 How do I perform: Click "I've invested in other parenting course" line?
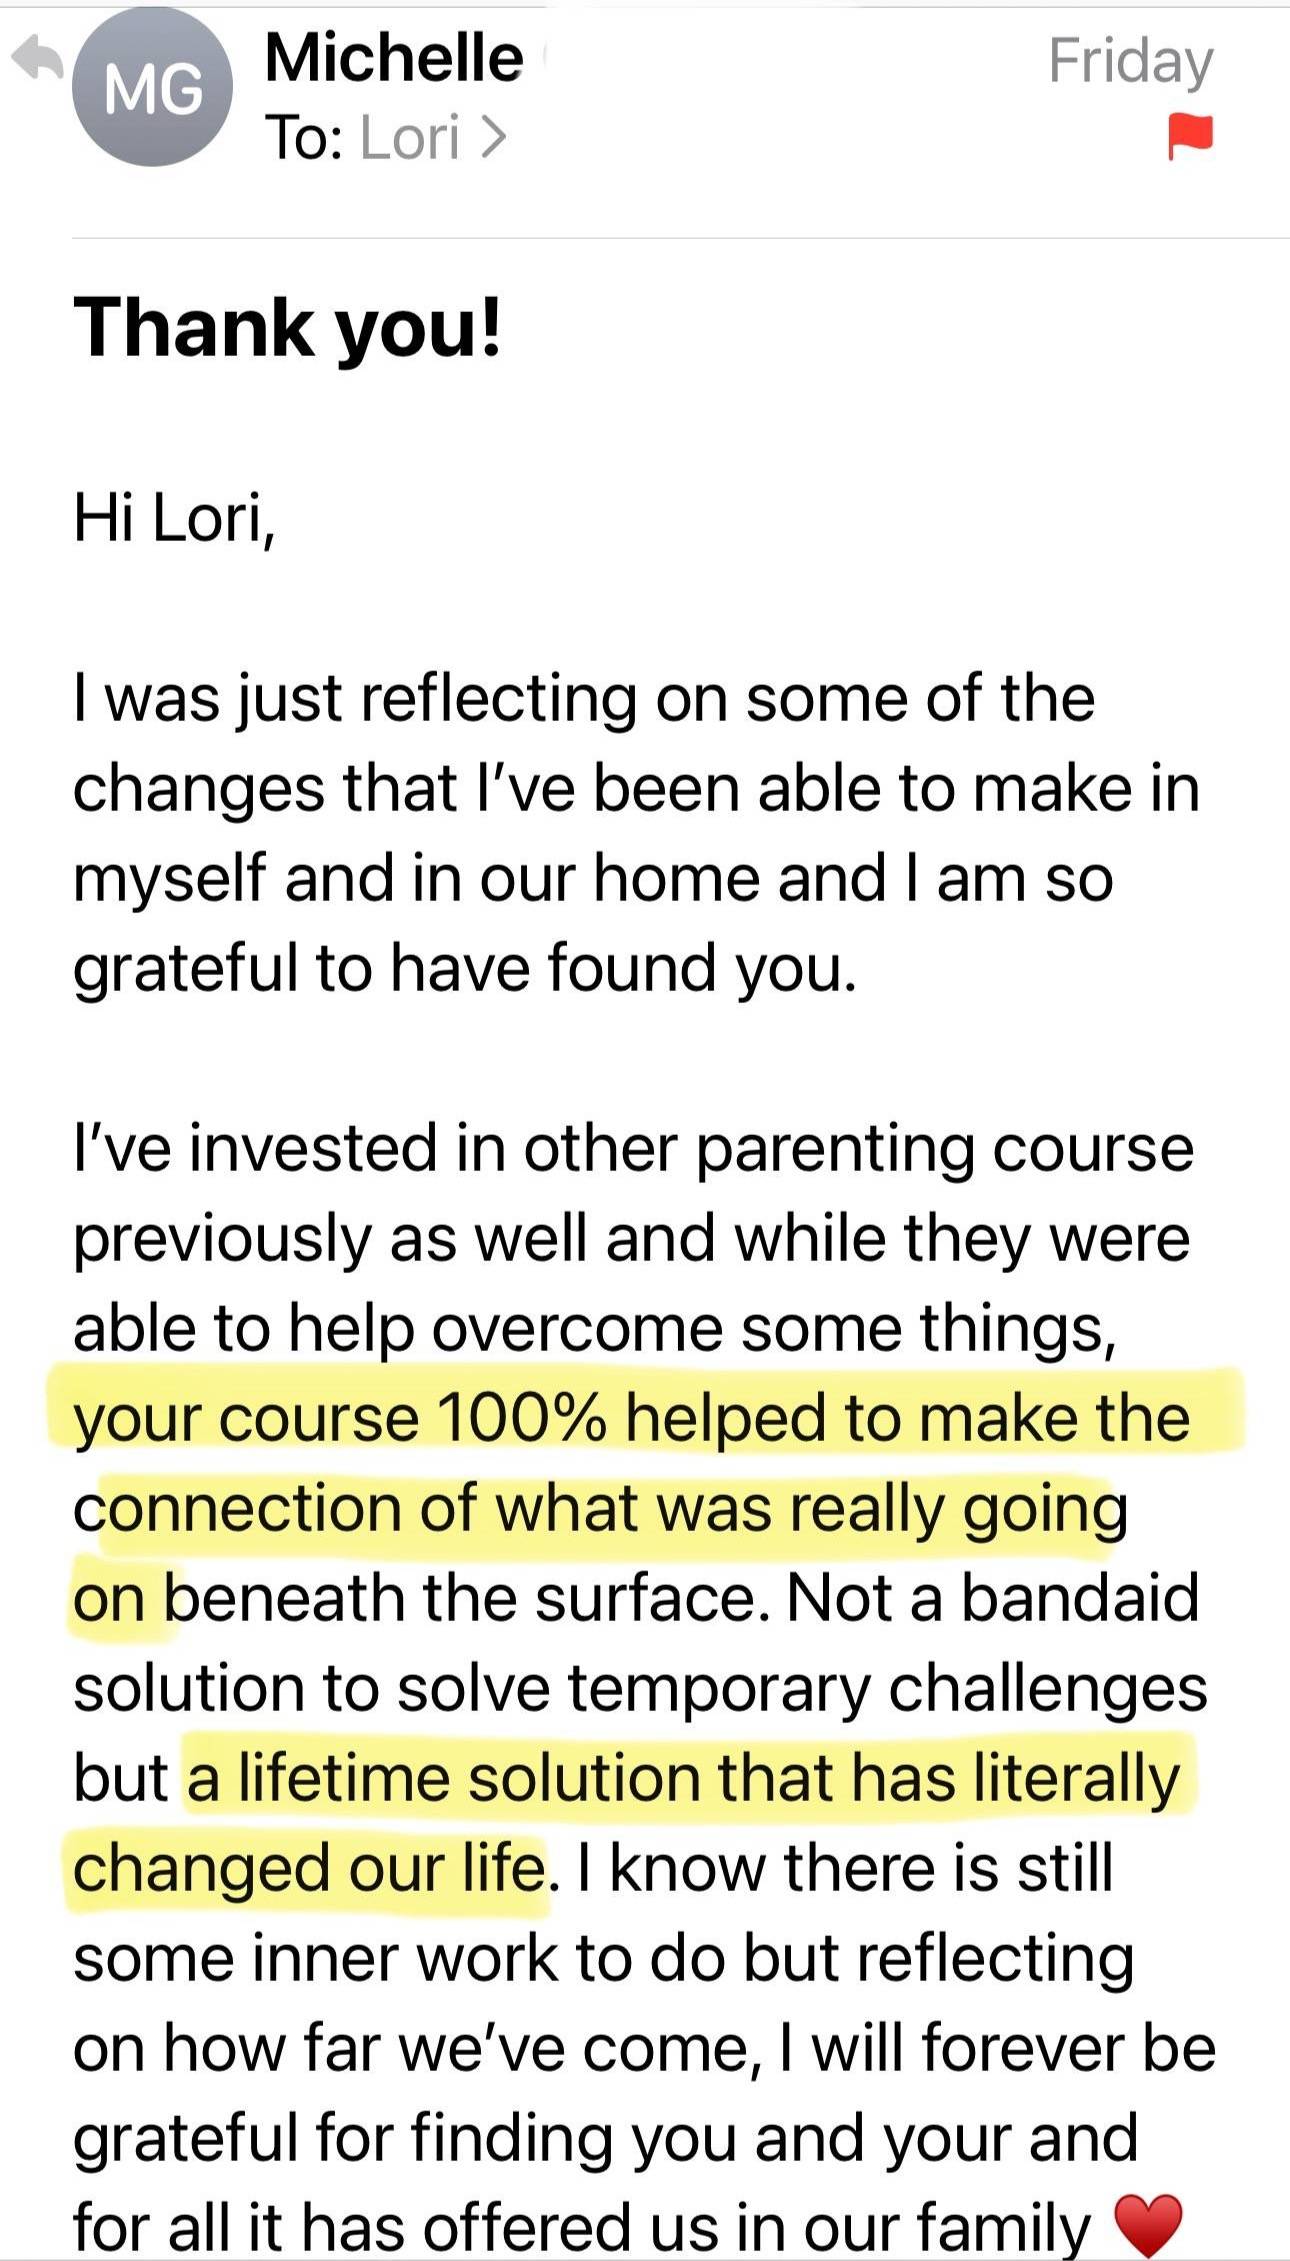[634, 1150]
